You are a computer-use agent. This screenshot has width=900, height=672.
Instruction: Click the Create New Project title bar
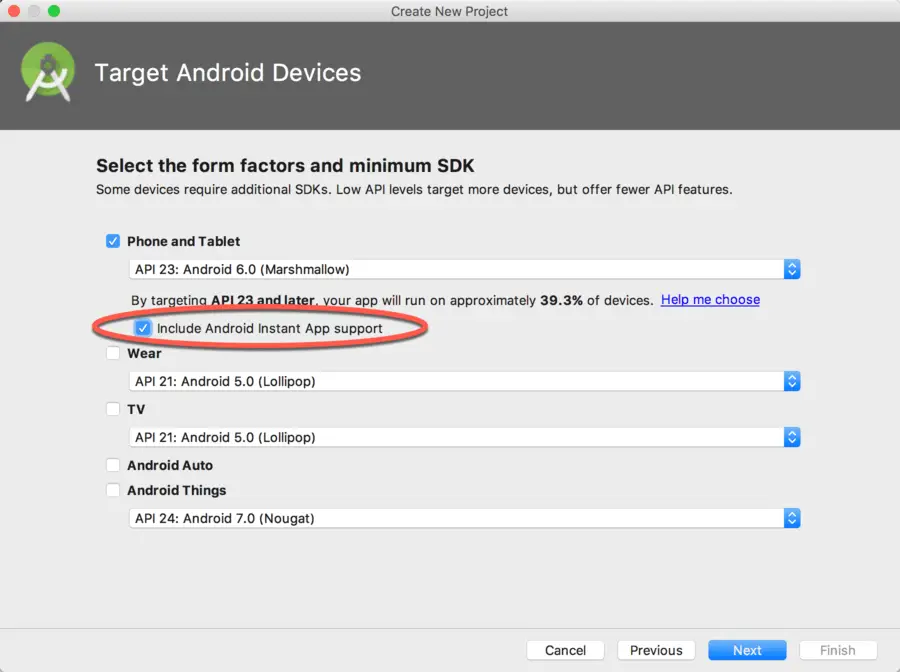click(450, 11)
